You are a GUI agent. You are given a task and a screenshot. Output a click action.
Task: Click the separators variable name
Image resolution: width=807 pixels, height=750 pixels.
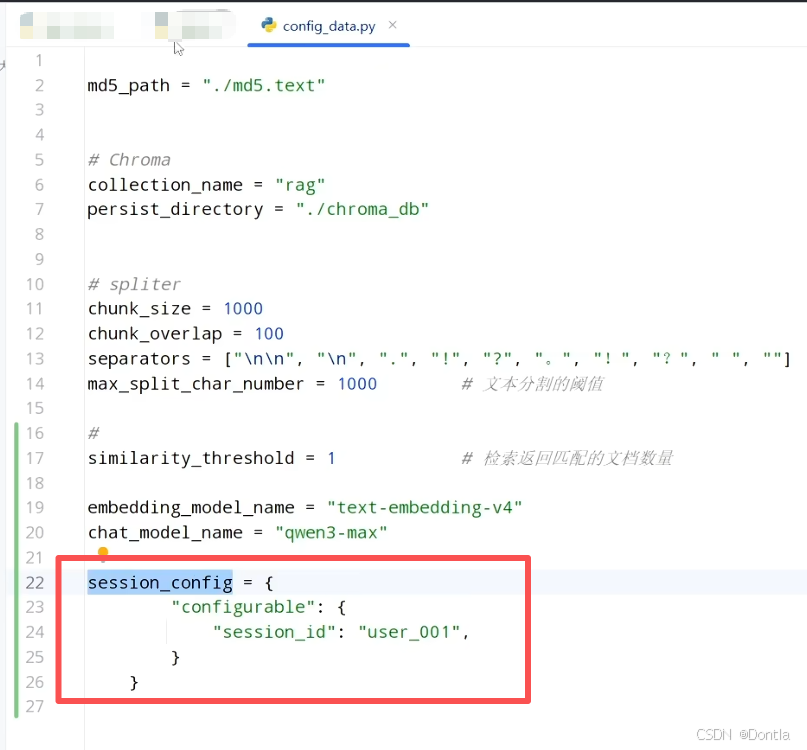[x=139, y=359]
